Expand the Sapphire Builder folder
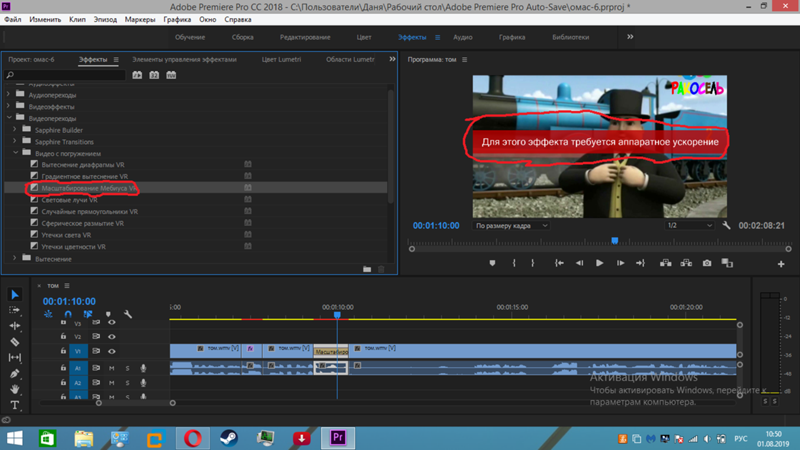 14,130
